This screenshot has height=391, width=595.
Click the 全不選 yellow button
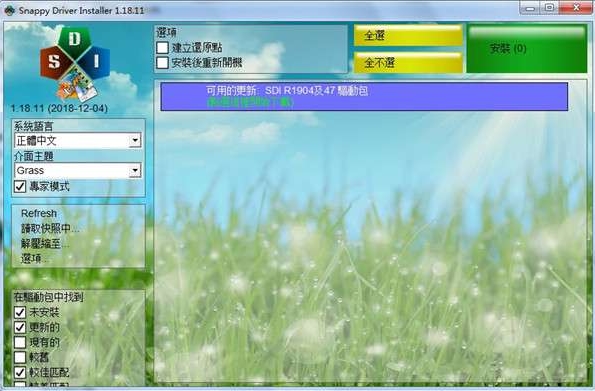click(408, 62)
